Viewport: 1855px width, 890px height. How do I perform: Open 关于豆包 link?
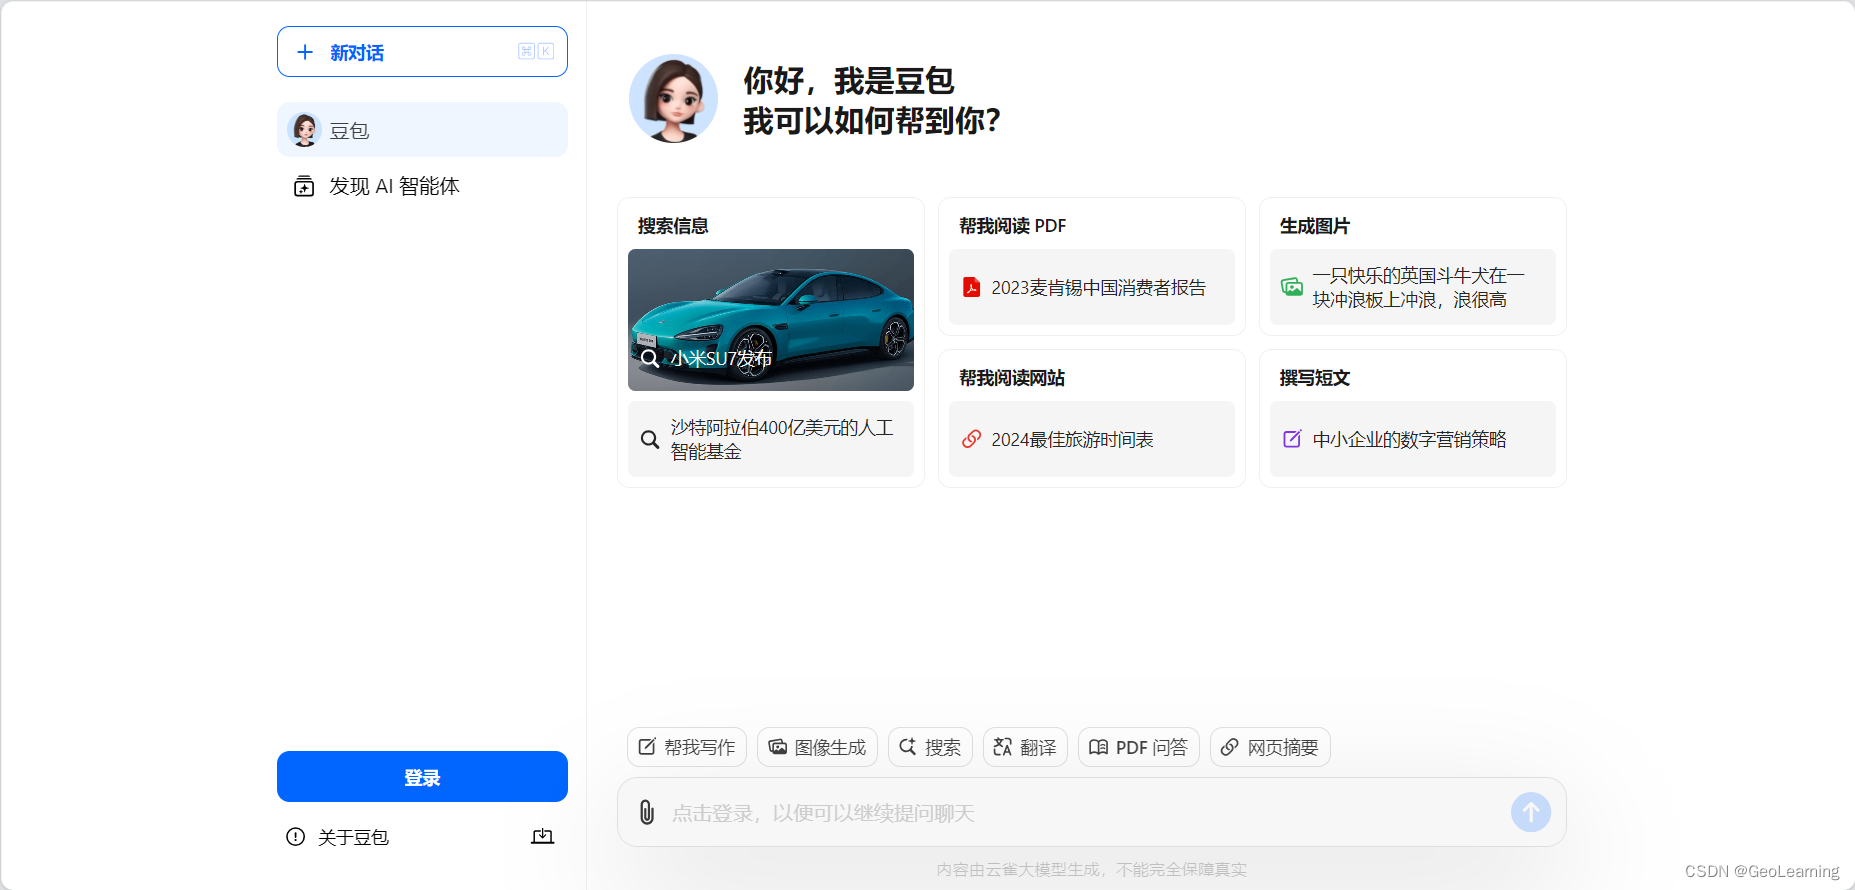[353, 837]
